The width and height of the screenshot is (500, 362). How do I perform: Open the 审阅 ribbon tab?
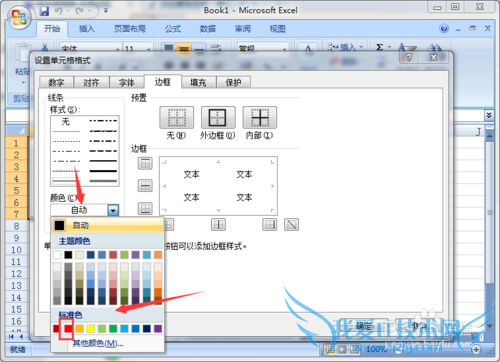pos(243,29)
